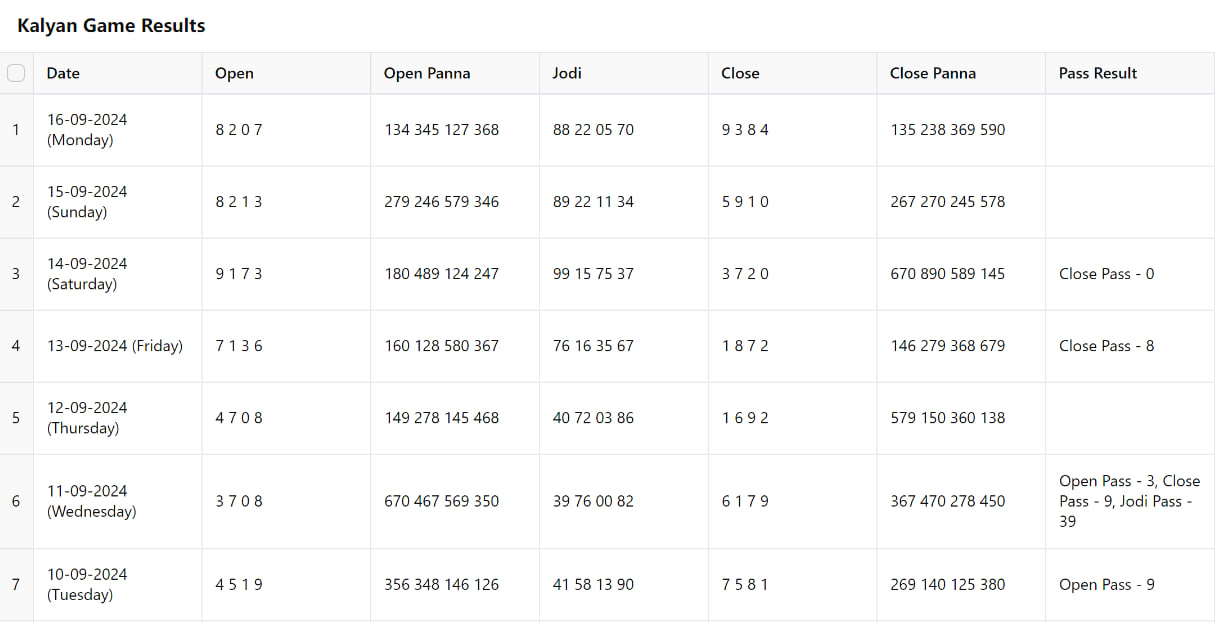Viewport: 1215px width, 623px height.
Task: Select the Jodi column header
Action: point(624,73)
